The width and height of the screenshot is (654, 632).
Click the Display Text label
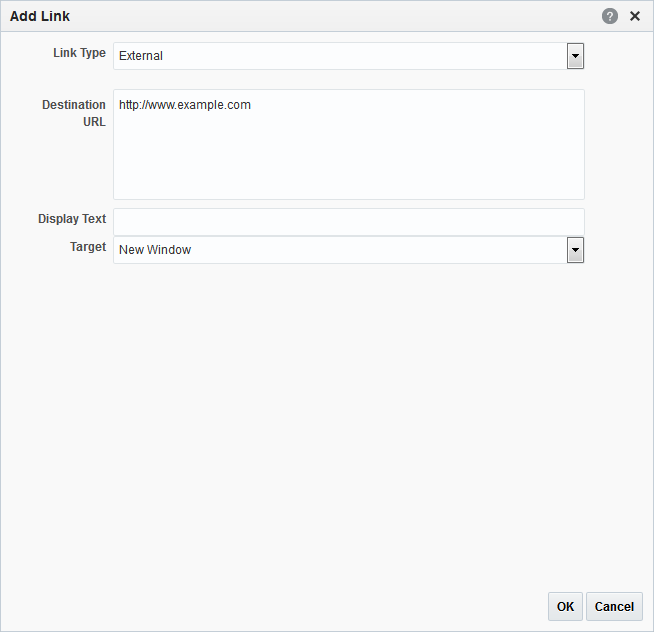point(72,219)
